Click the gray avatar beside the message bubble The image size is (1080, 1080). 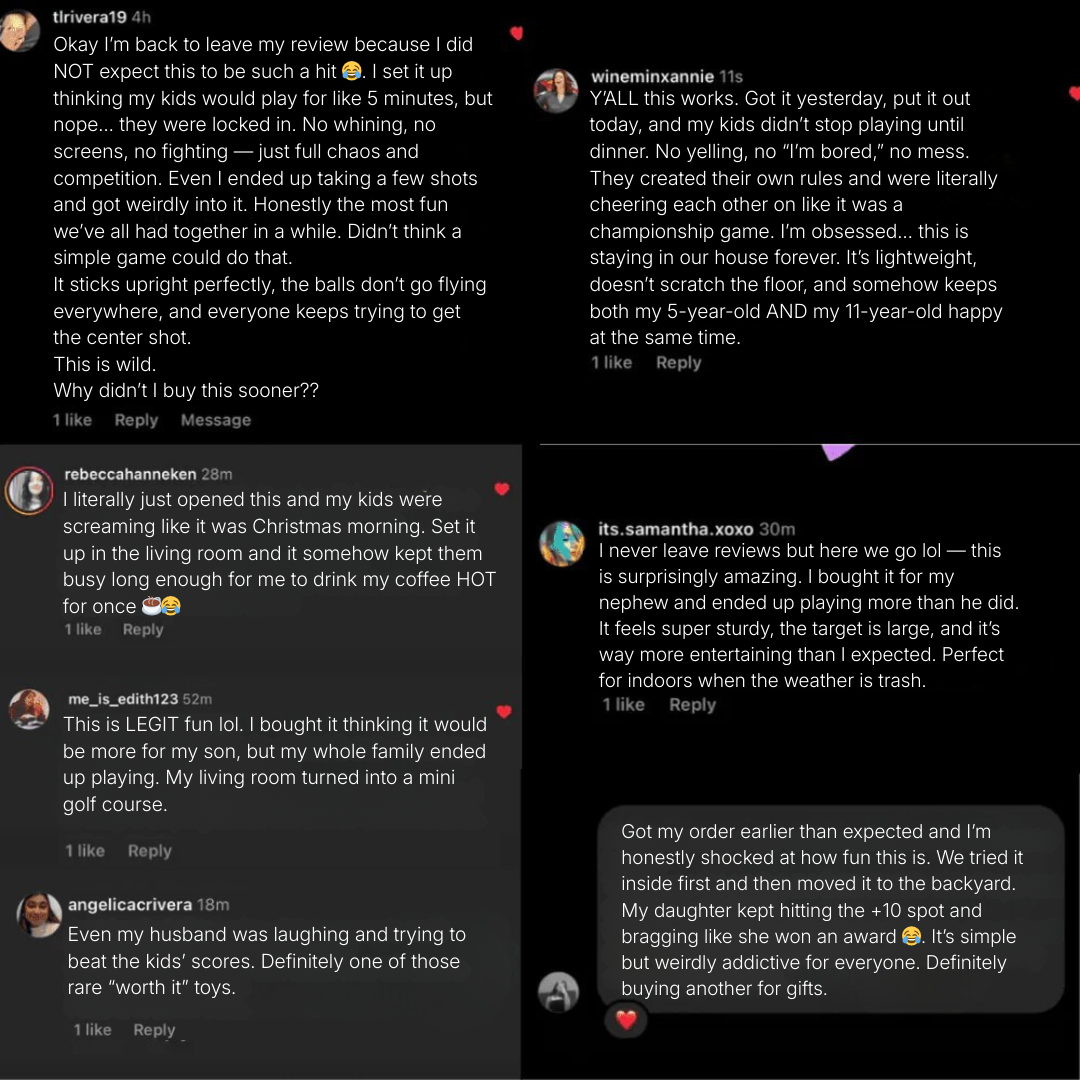coord(559,991)
